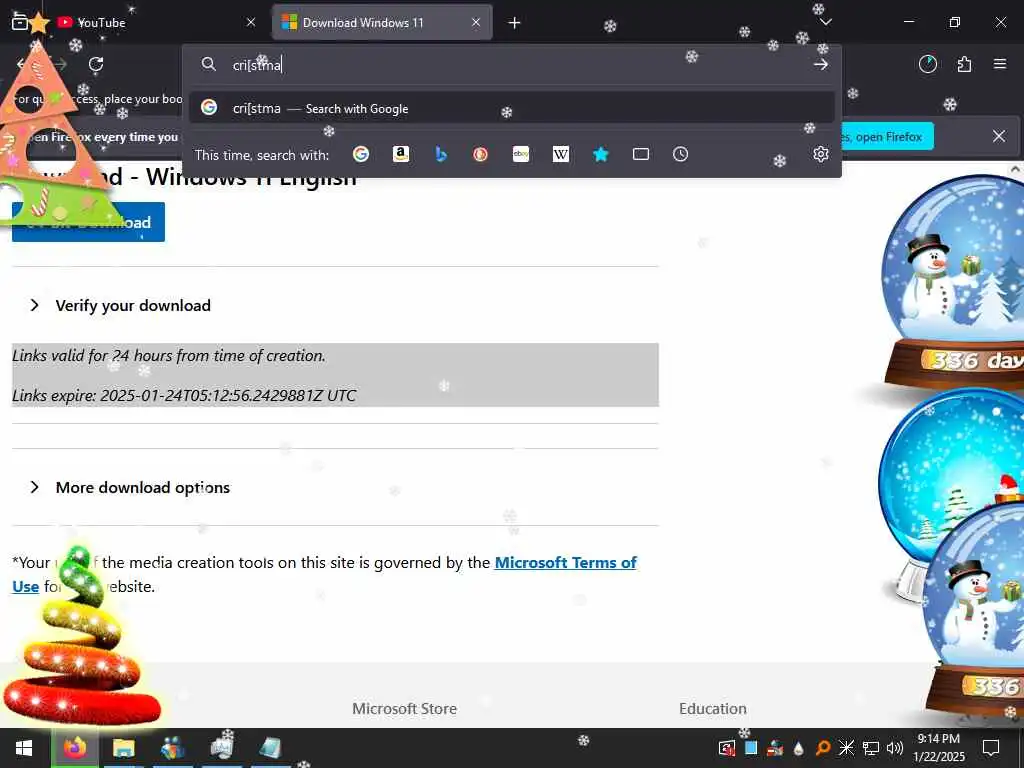
Task: Click the water drop tray icon
Action: (x=798, y=748)
